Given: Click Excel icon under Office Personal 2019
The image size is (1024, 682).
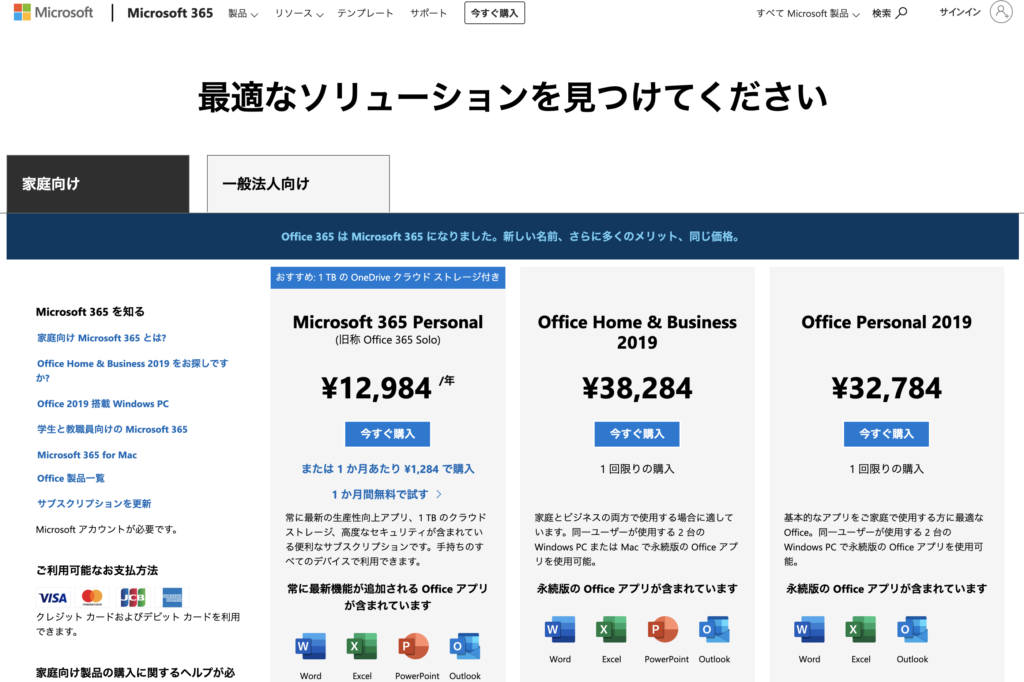Looking at the screenshot, I should click(861, 630).
